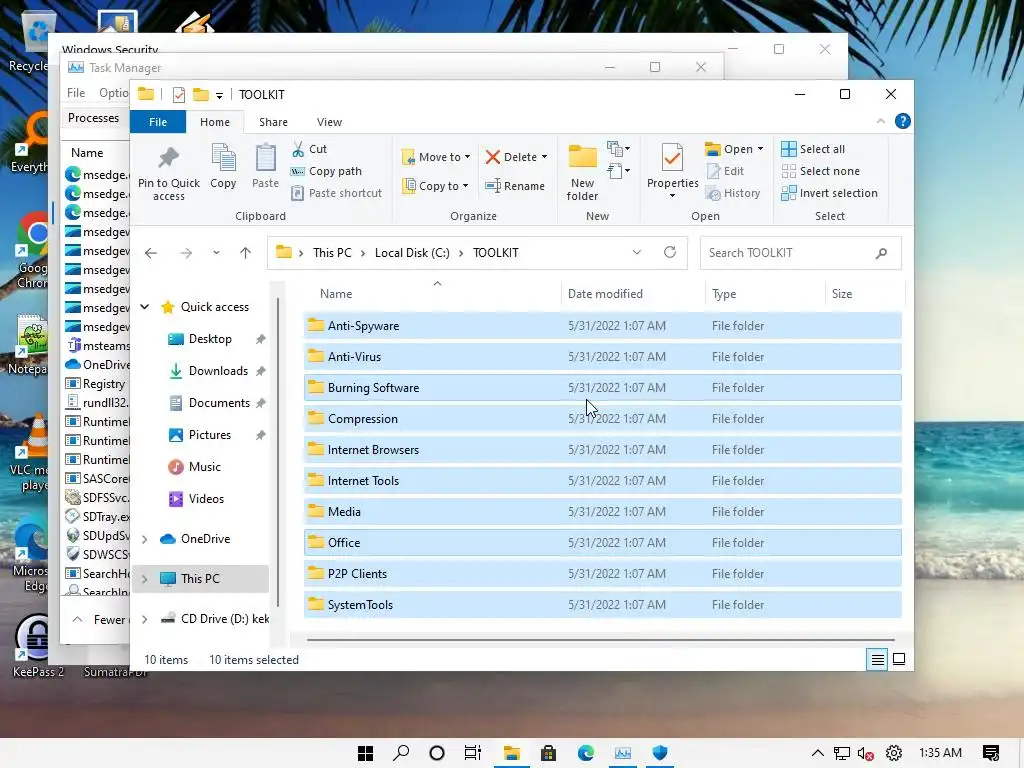Click the Rename command

[515, 186]
